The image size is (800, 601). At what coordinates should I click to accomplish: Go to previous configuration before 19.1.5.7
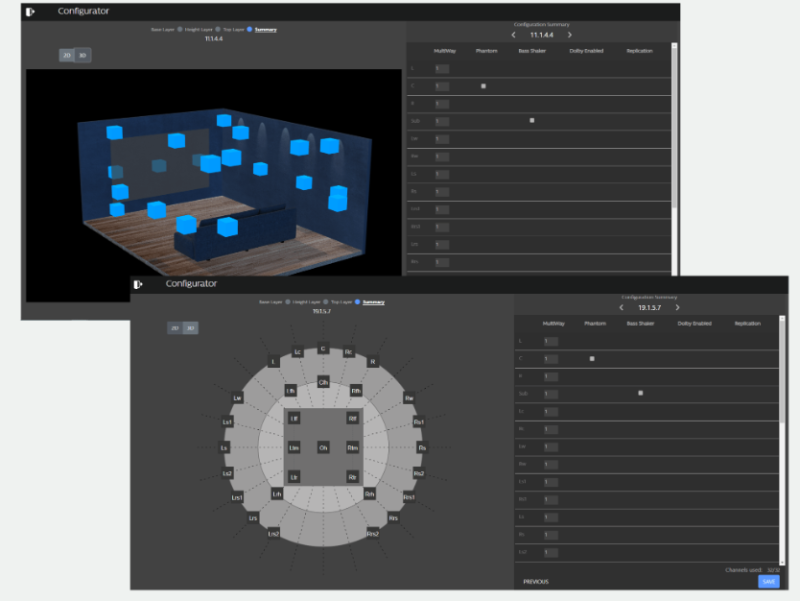(x=621, y=308)
